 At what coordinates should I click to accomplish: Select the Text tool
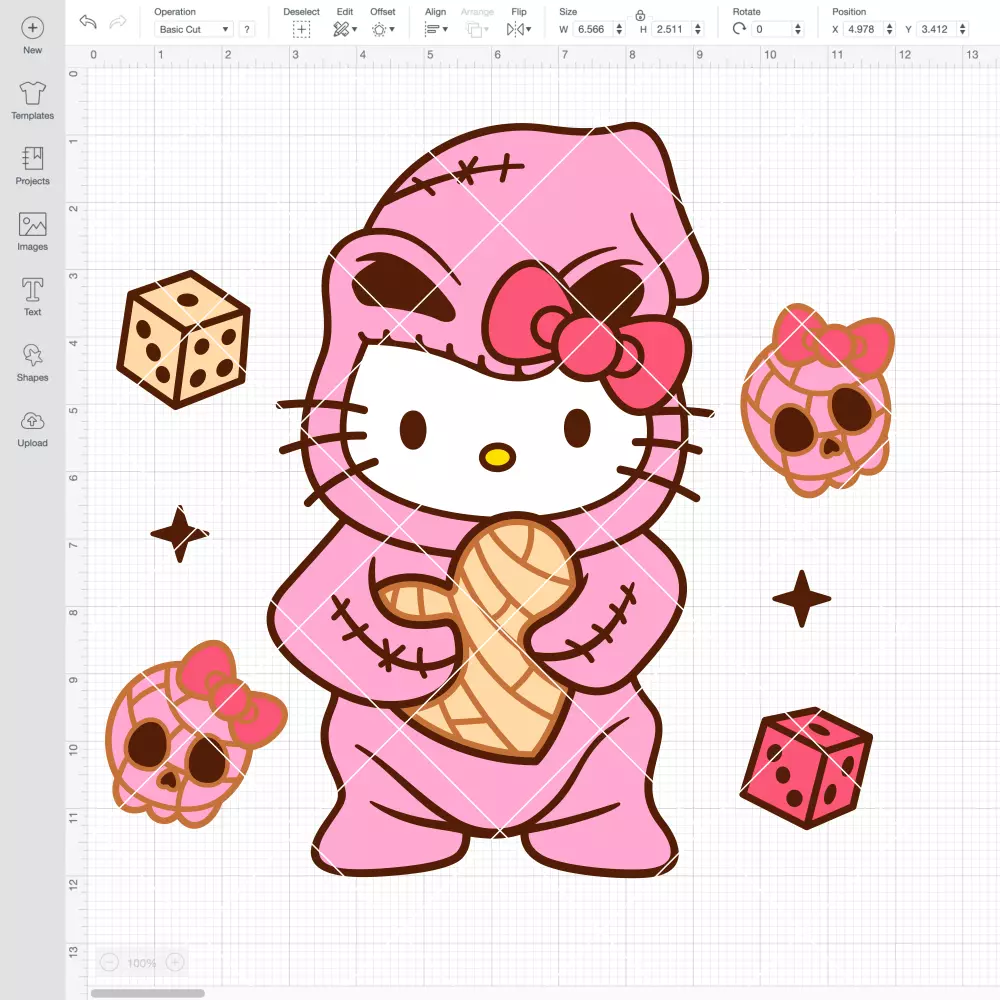[33, 297]
